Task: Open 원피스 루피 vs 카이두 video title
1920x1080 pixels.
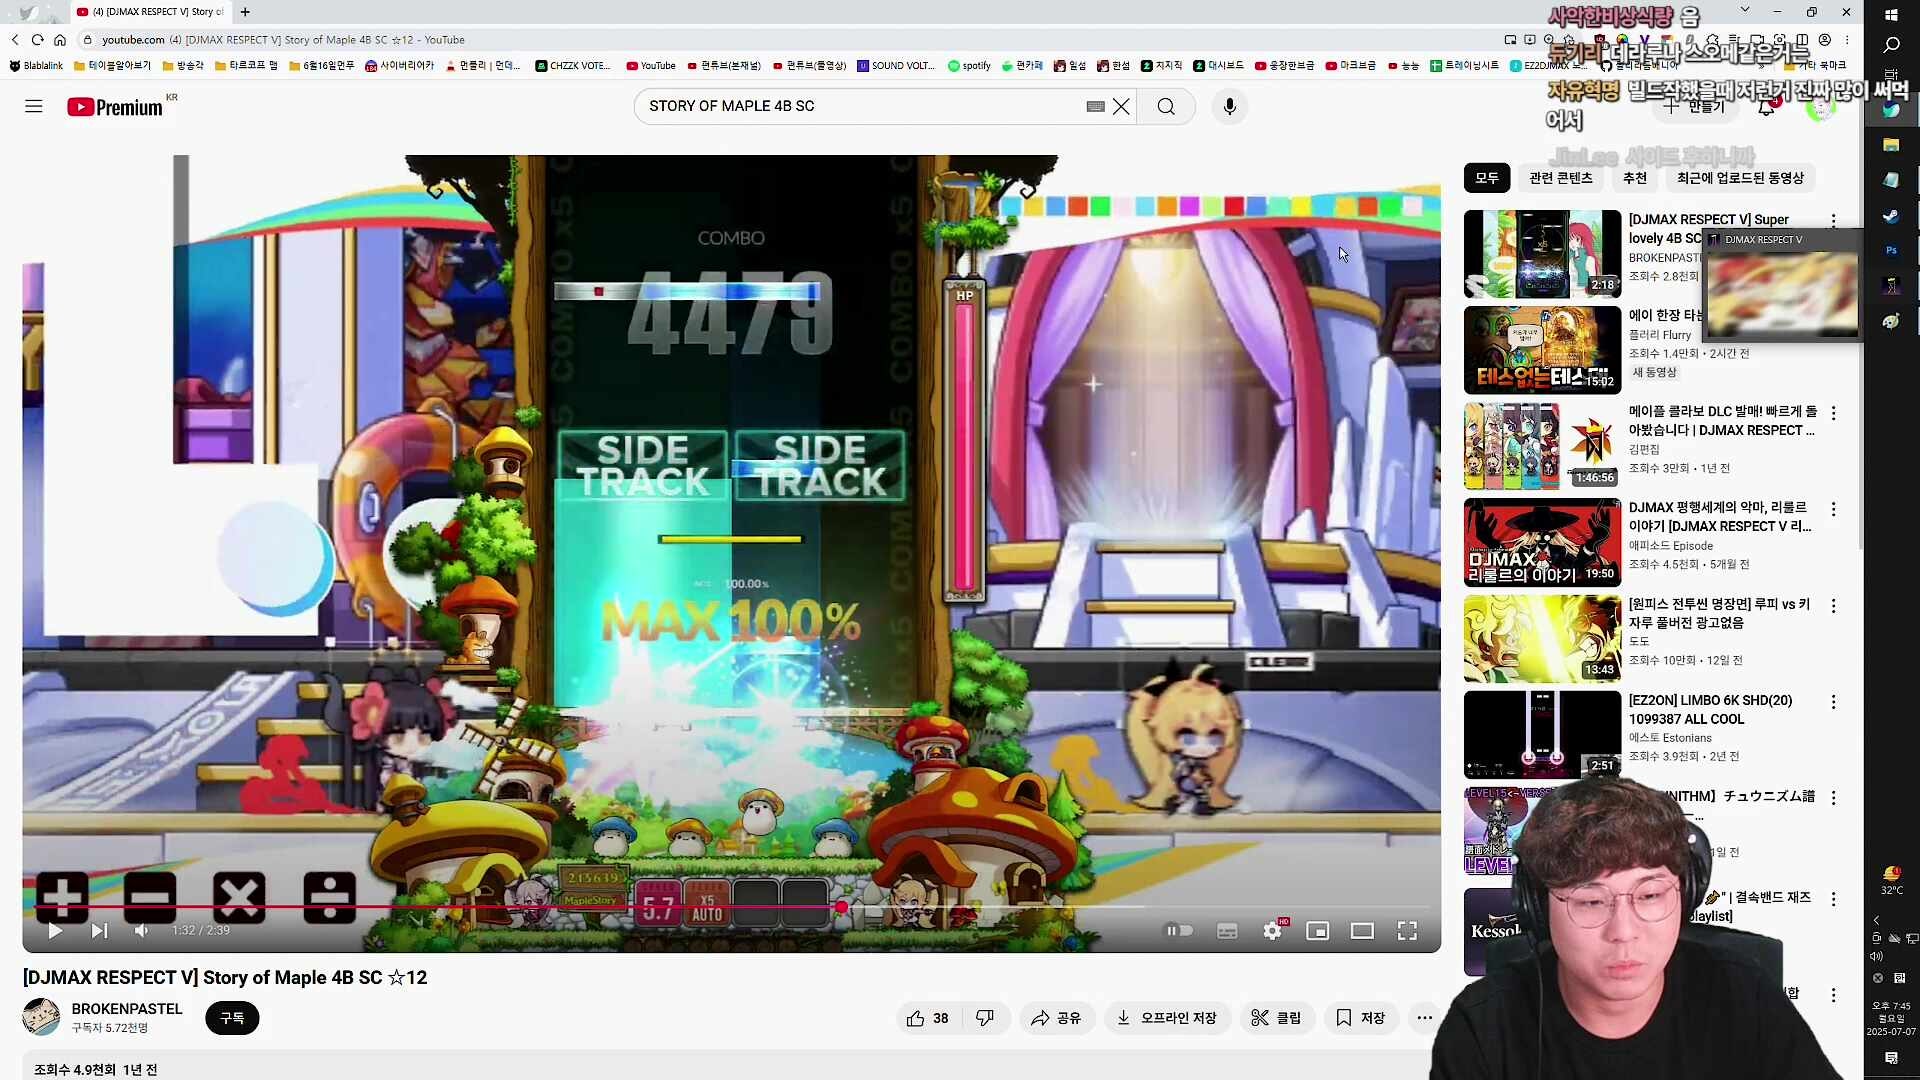Action: (1719, 613)
